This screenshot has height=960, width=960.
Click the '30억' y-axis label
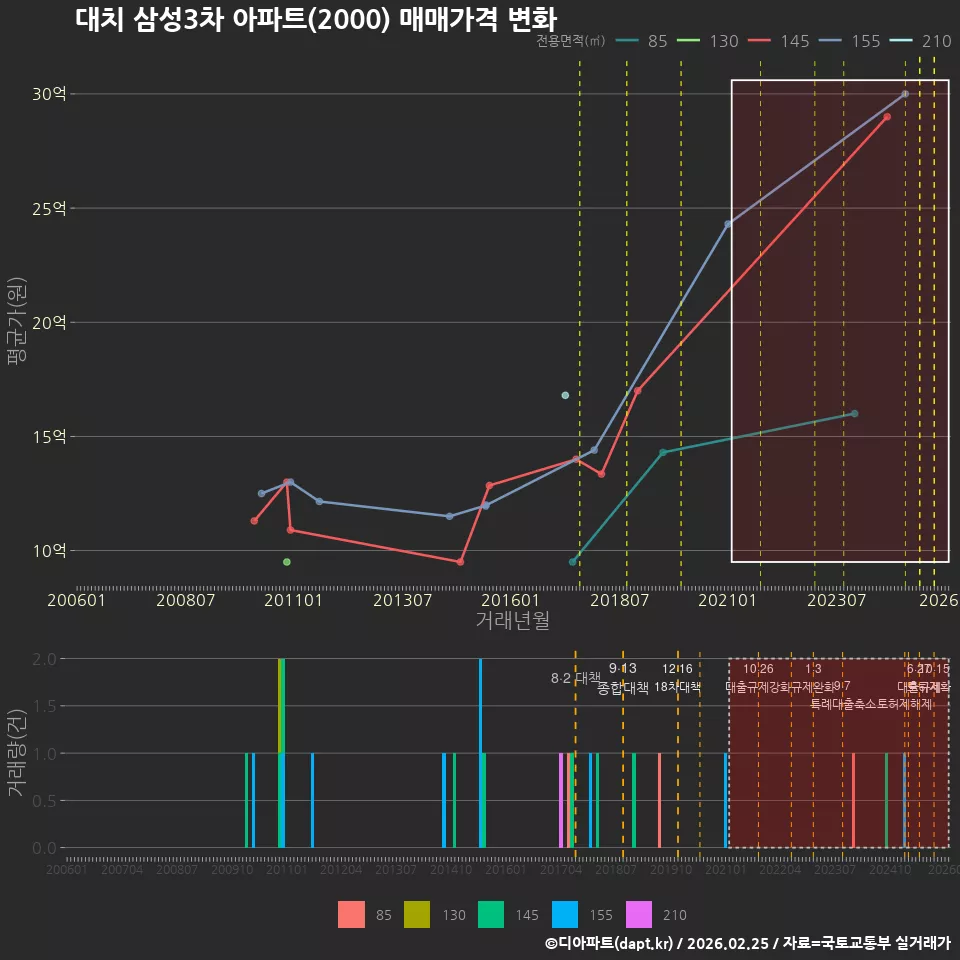pyautogui.click(x=49, y=94)
